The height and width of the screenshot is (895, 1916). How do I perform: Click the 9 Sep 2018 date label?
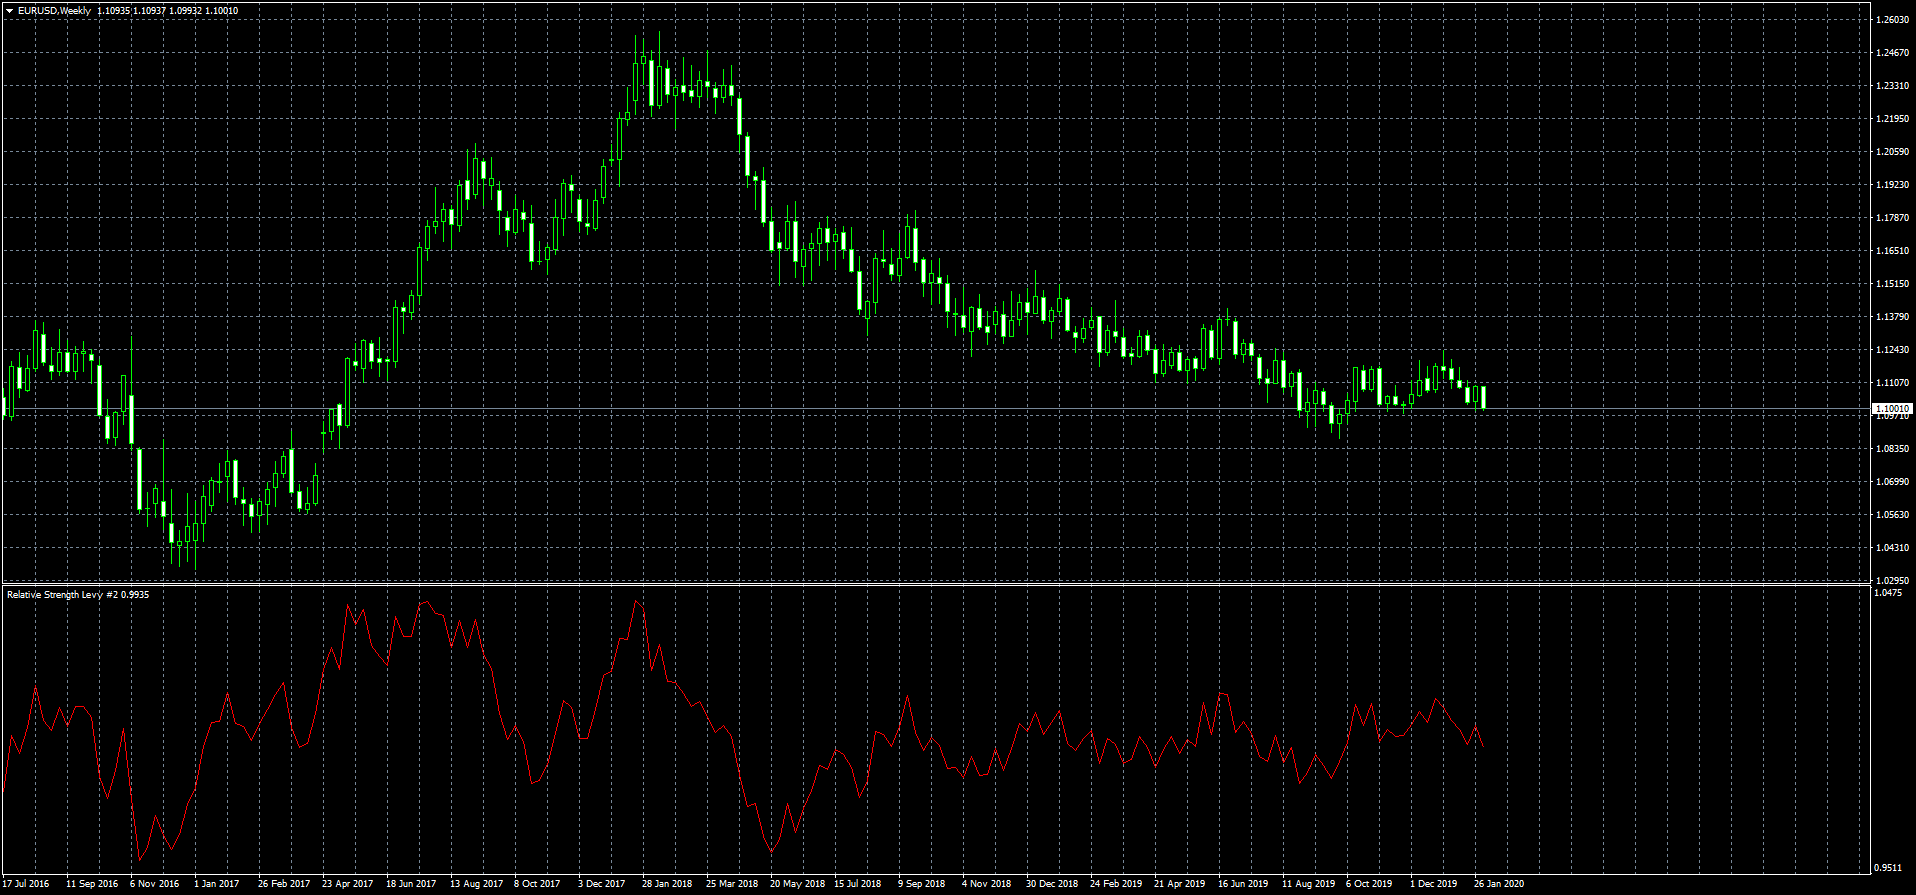point(922,884)
